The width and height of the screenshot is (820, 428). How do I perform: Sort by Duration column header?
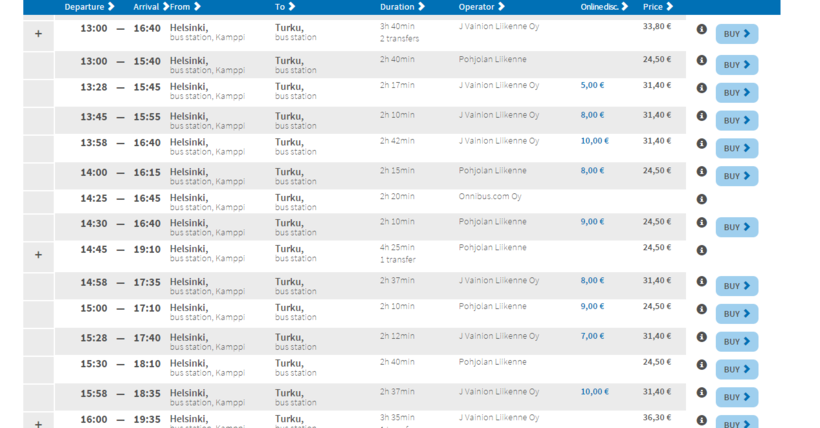click(x=402, y=7)
